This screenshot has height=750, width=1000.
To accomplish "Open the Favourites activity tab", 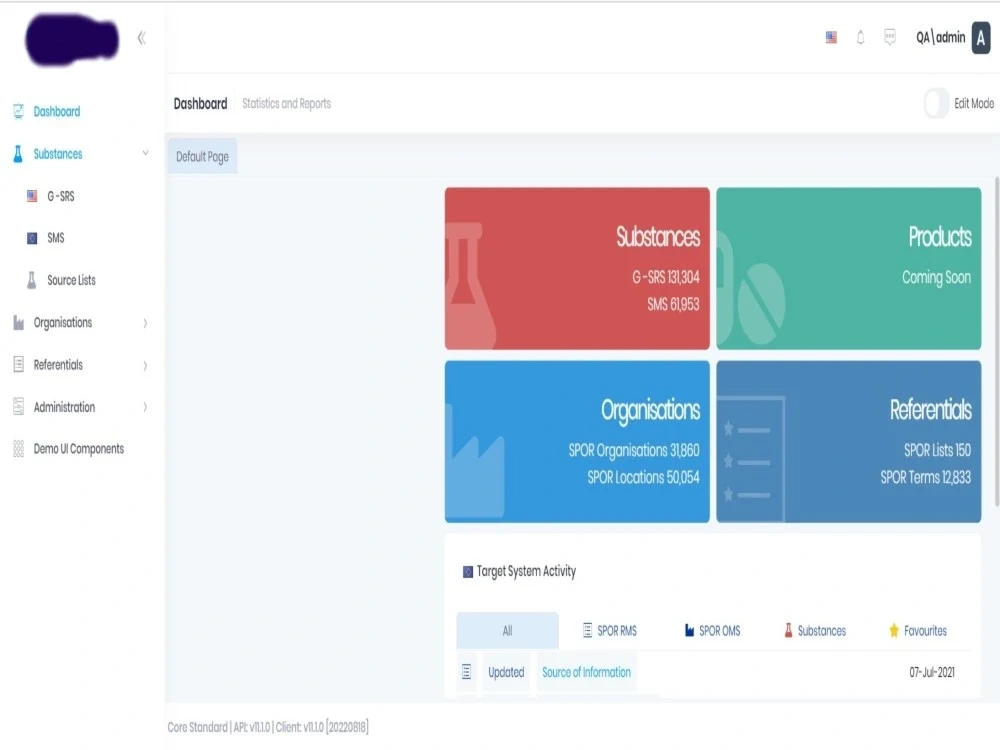I will (x=925, y=630).
